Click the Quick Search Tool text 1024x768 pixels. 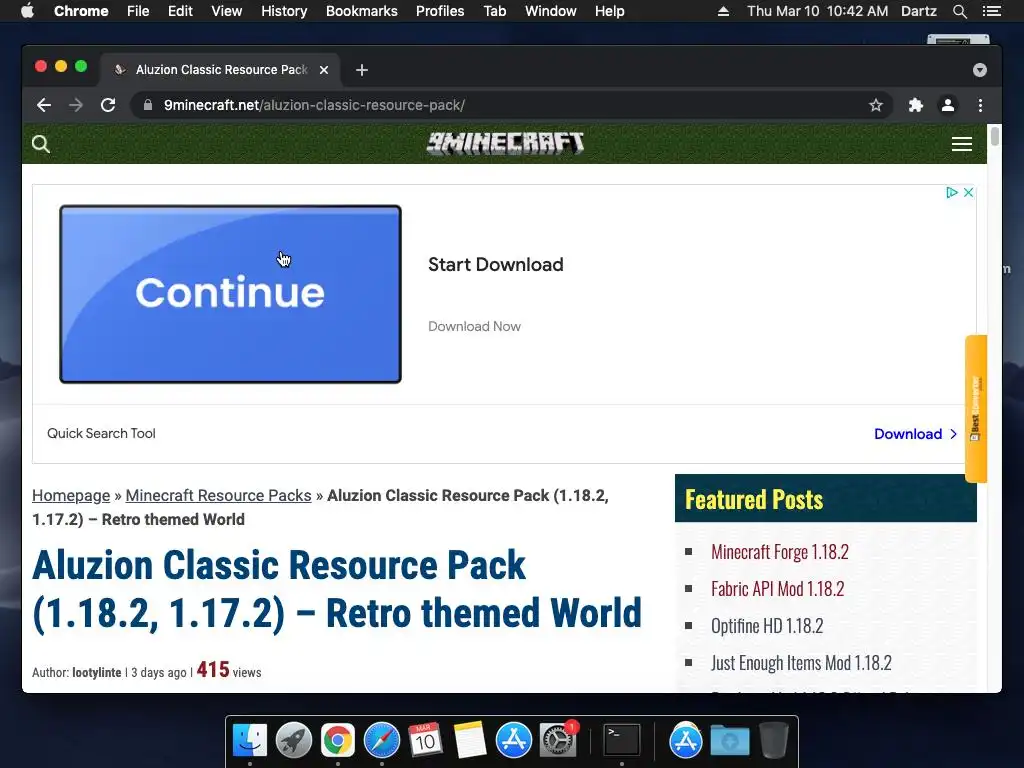[101, 434]
